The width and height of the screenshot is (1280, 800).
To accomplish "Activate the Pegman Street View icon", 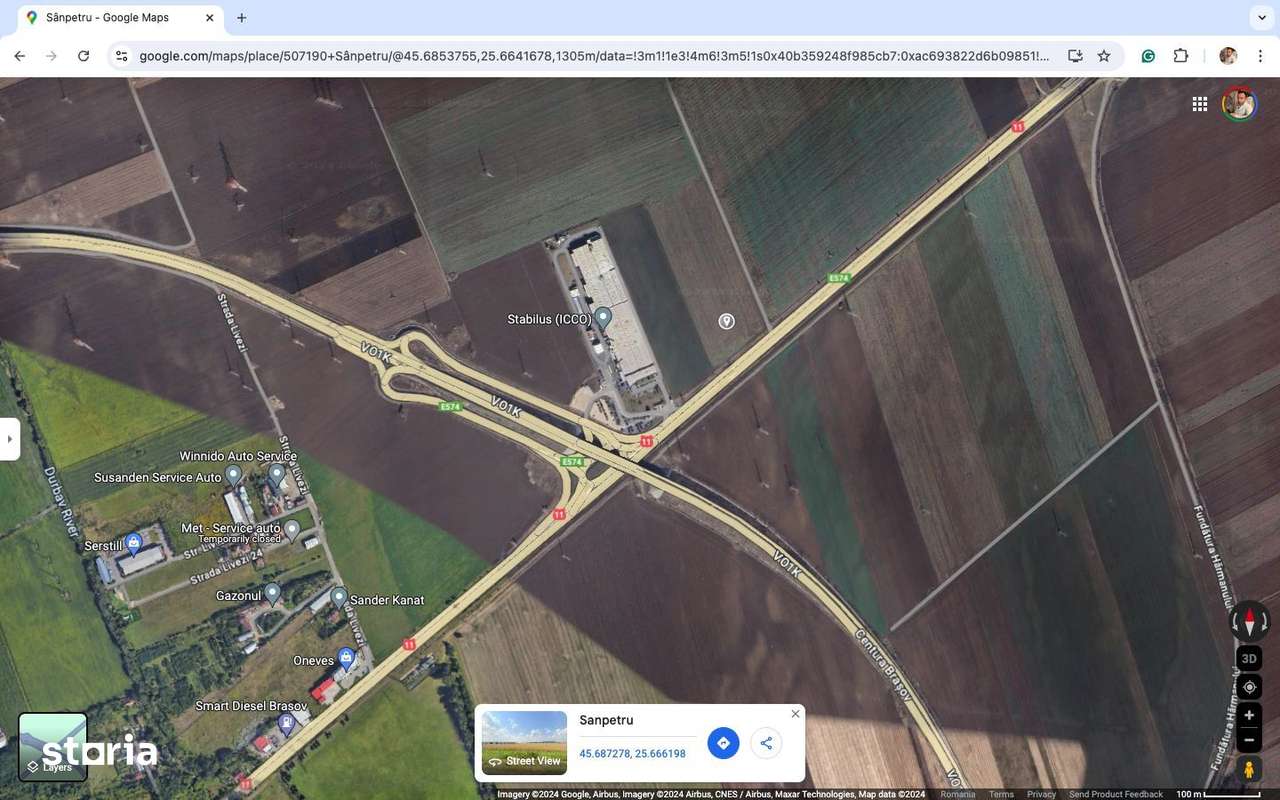I will point(1248,769).
